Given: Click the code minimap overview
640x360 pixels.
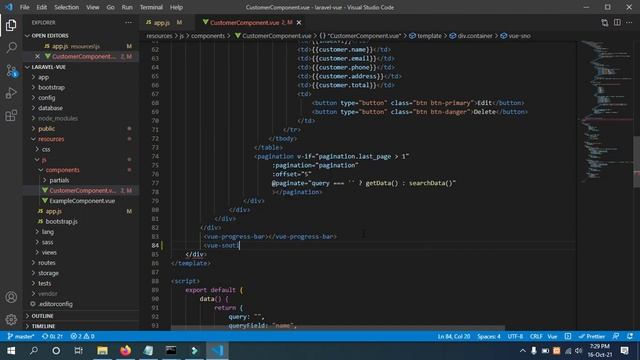Looking at the screenshot, I should (606, 112).
